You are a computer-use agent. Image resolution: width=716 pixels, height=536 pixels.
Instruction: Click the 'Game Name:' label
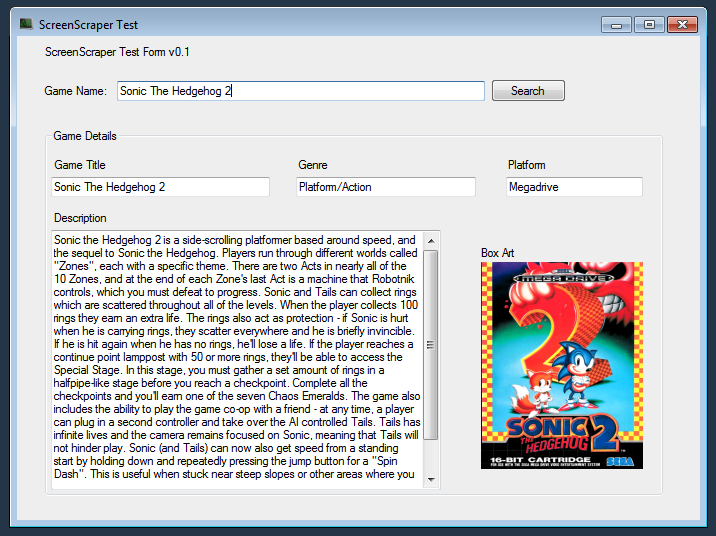coord(75,91)
